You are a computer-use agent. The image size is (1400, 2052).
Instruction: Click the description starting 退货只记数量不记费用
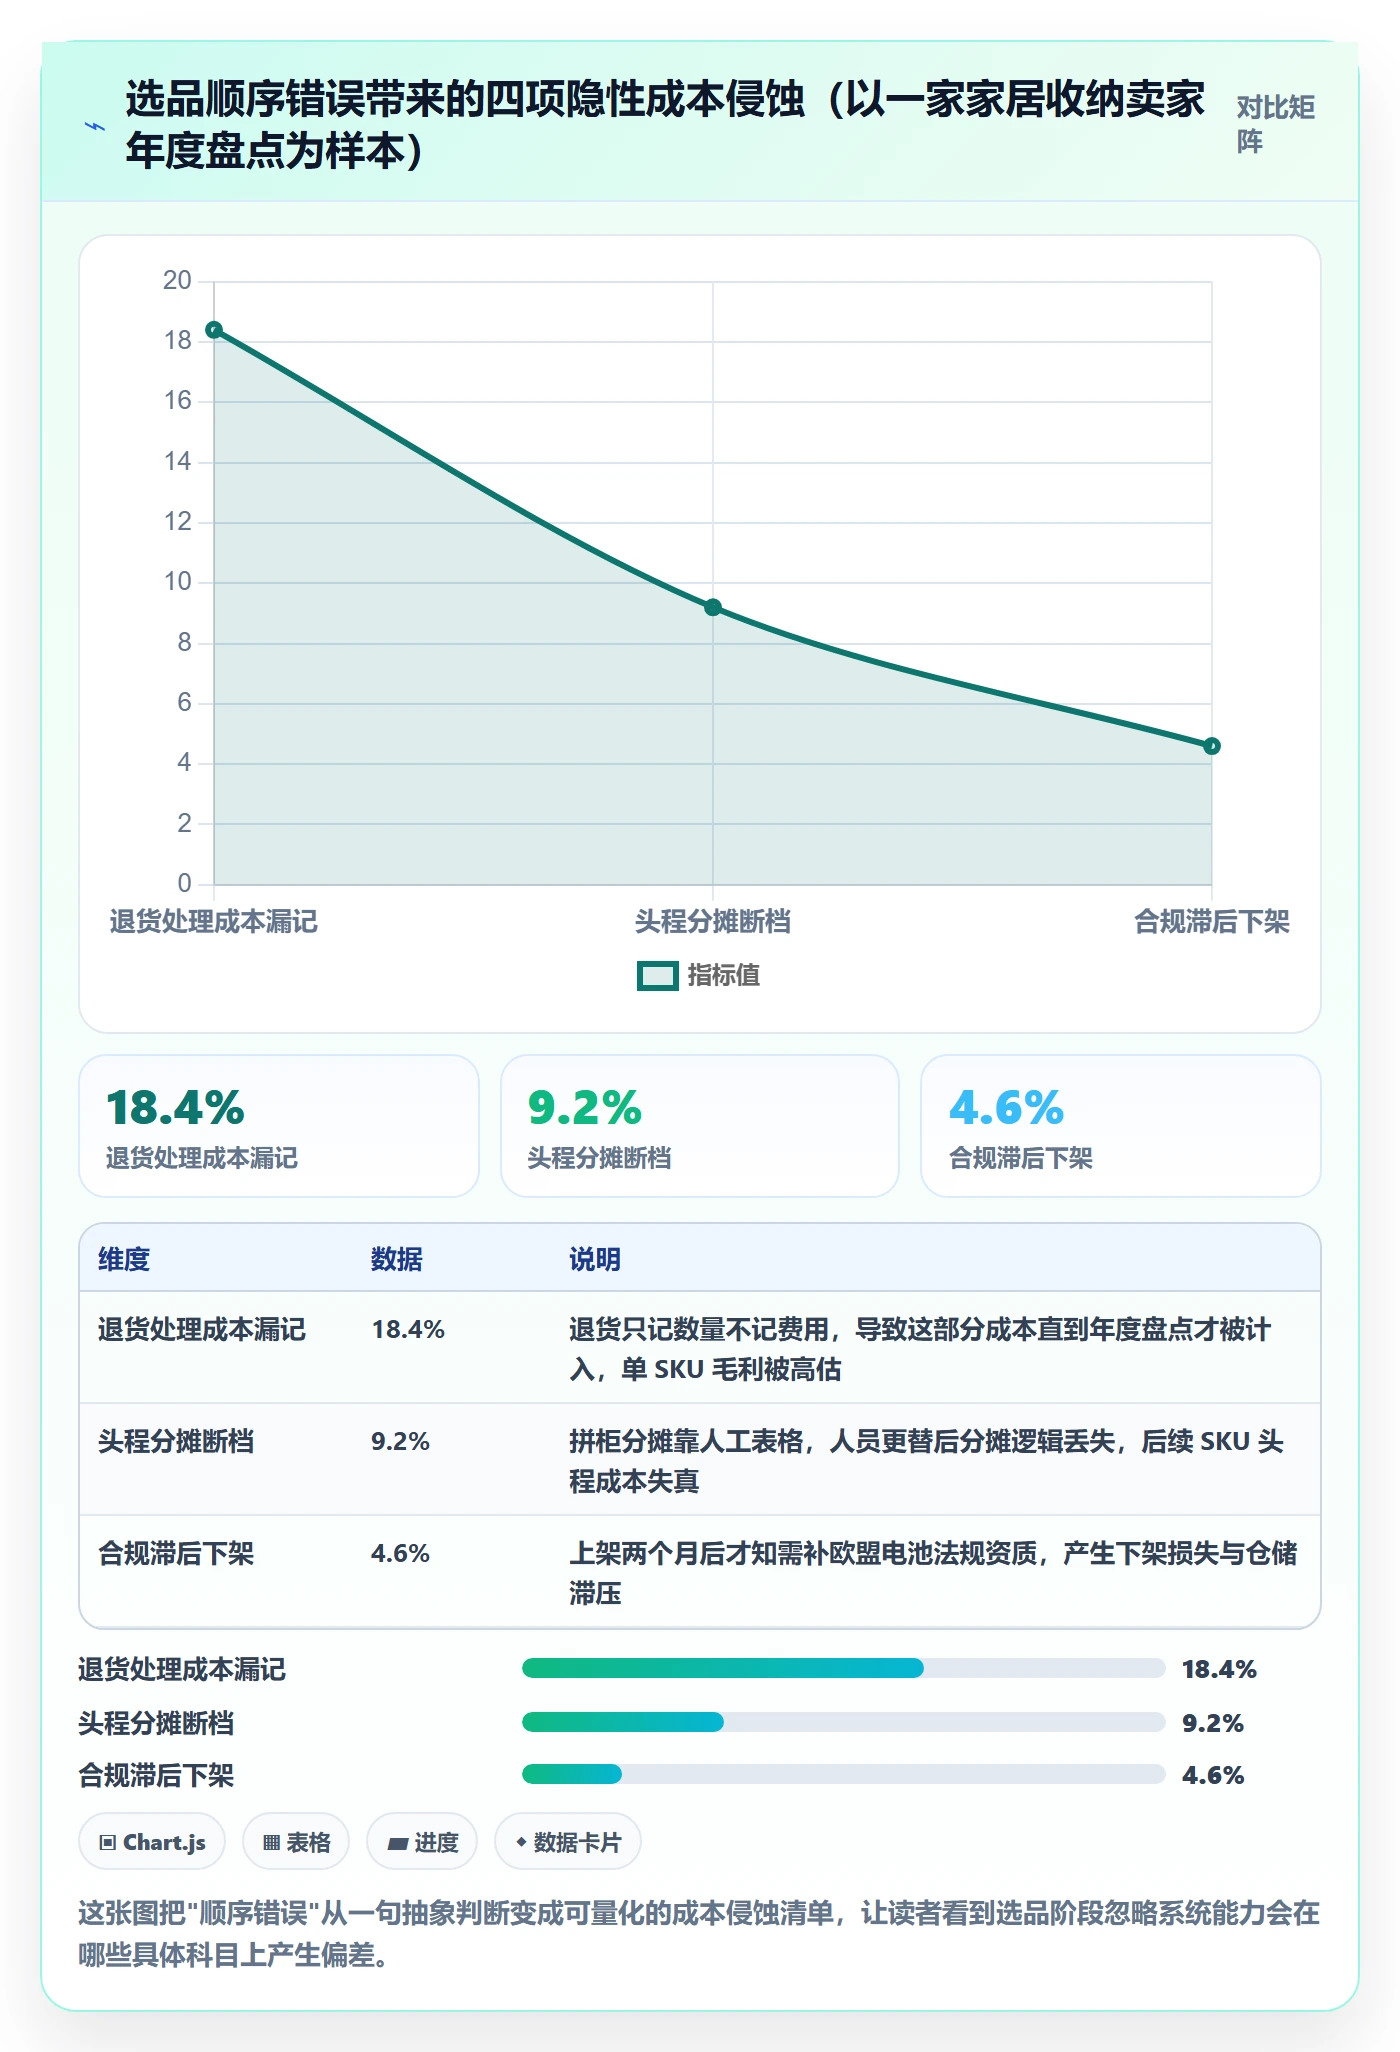(x=920, y=1349)
